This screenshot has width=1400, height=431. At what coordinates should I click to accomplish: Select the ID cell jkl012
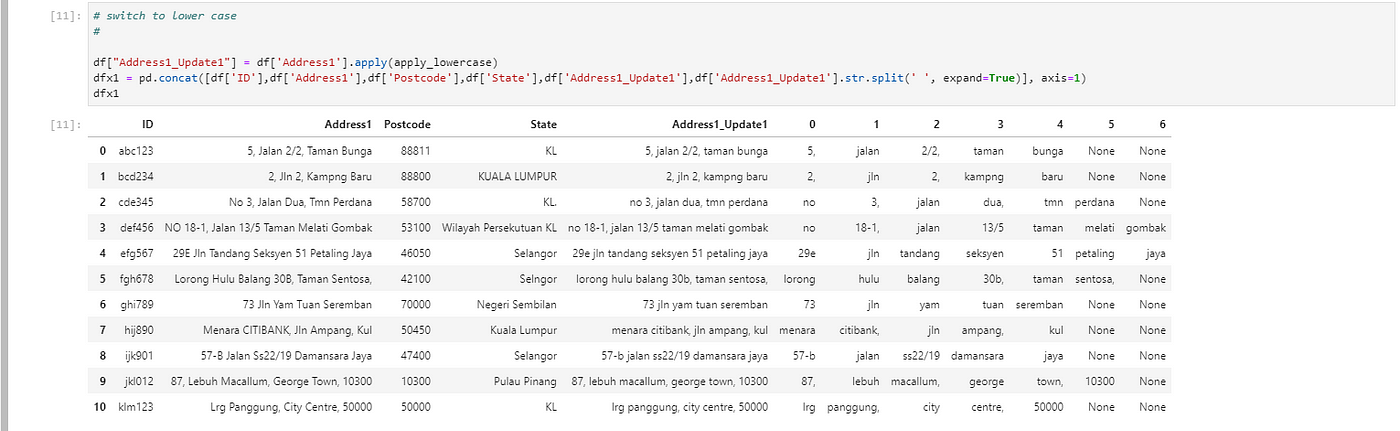pos(136,382)
